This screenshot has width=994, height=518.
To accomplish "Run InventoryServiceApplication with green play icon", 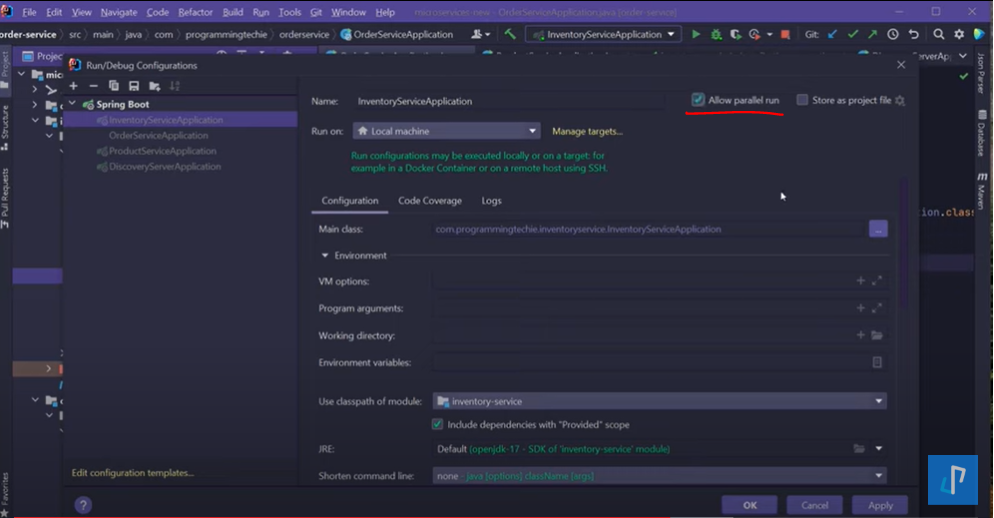I will 696,34.
